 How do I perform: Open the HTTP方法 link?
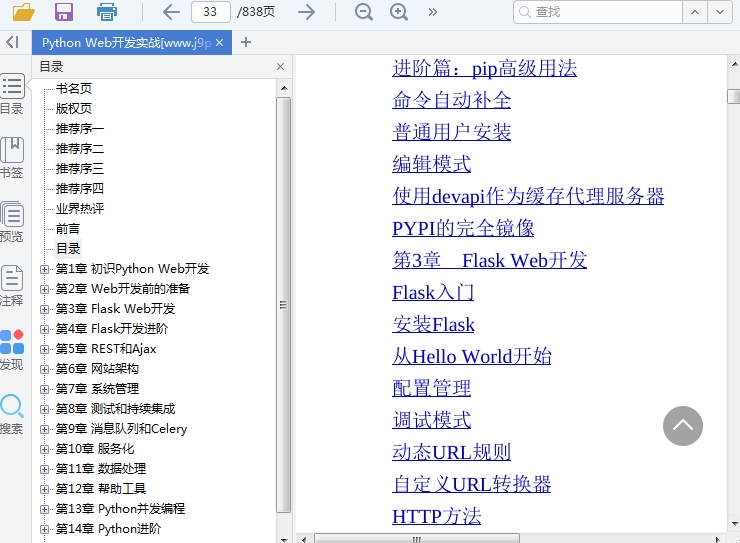(437, 517)
